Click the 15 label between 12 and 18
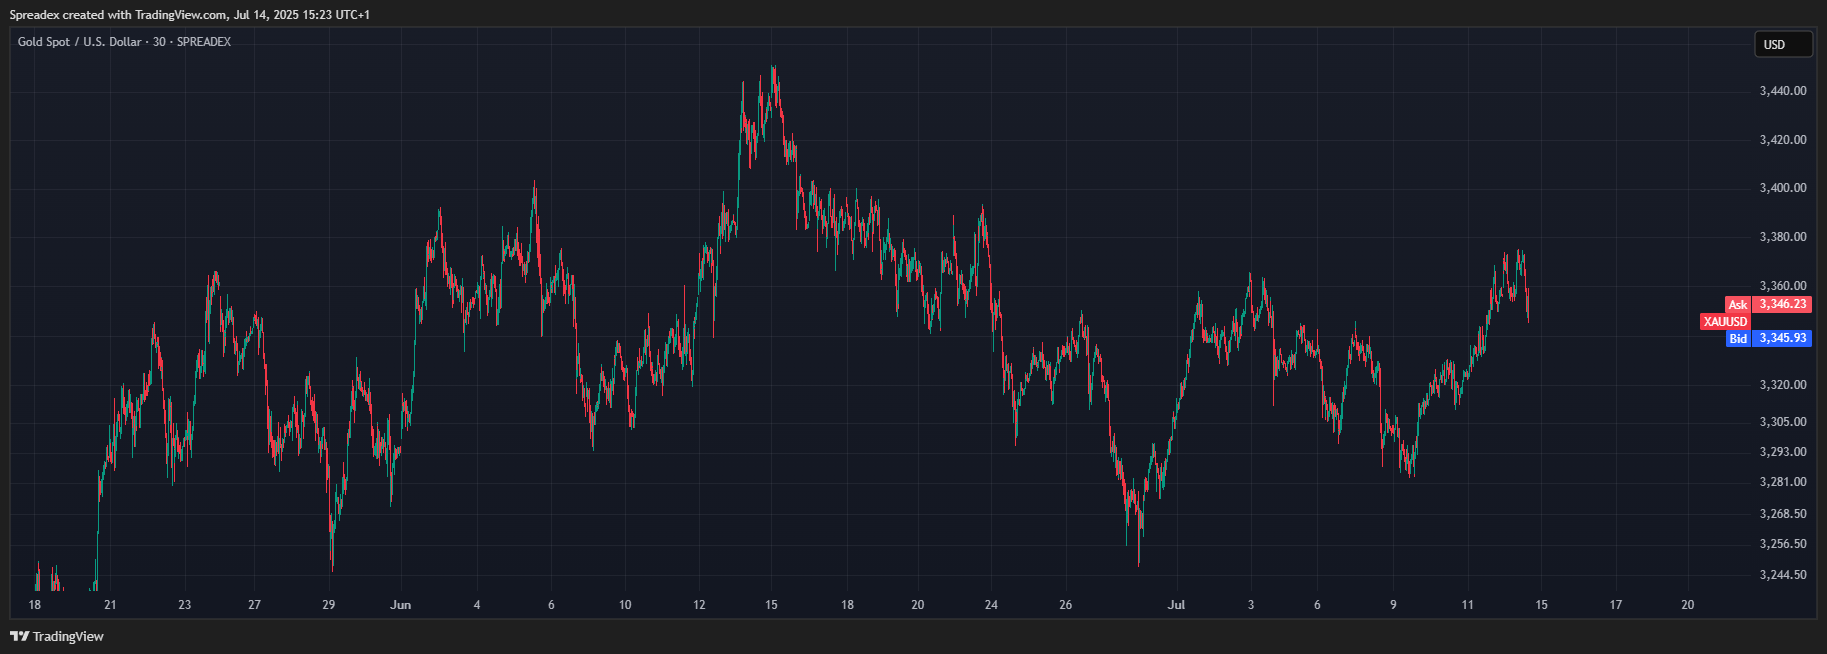The image size is (1827, 654). [771, 605]
